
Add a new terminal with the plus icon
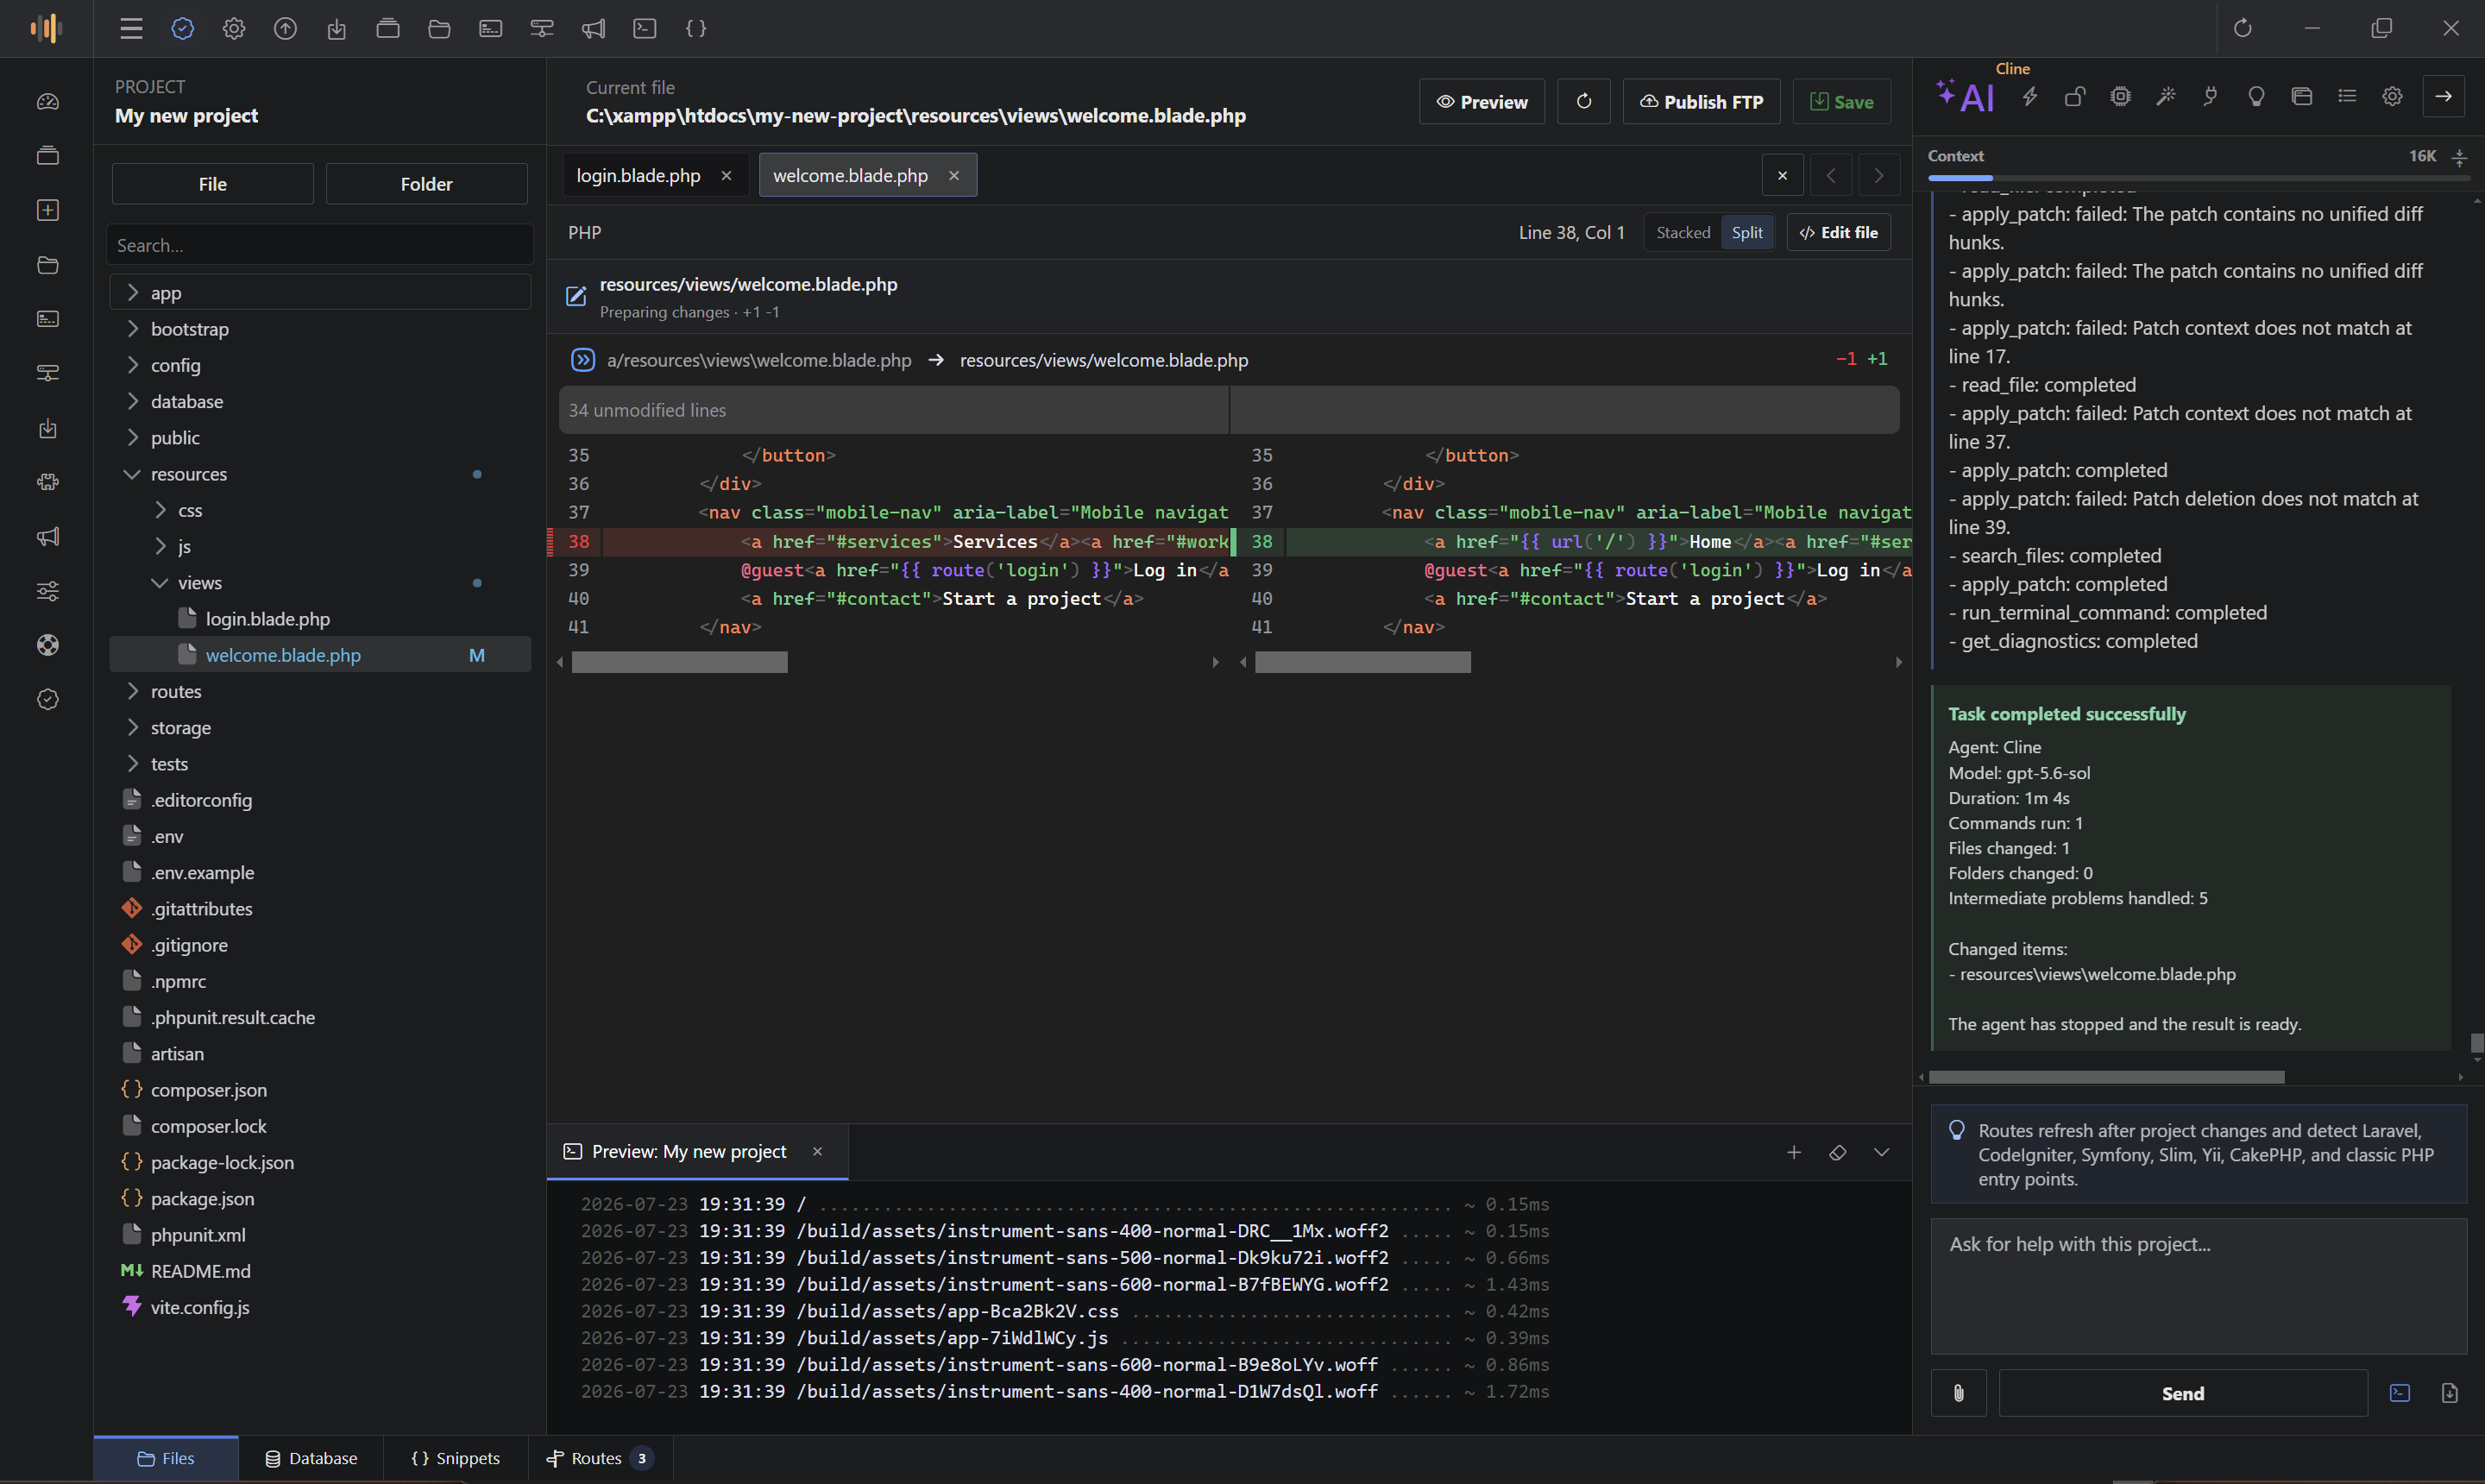click(x=1794, y=1152)
